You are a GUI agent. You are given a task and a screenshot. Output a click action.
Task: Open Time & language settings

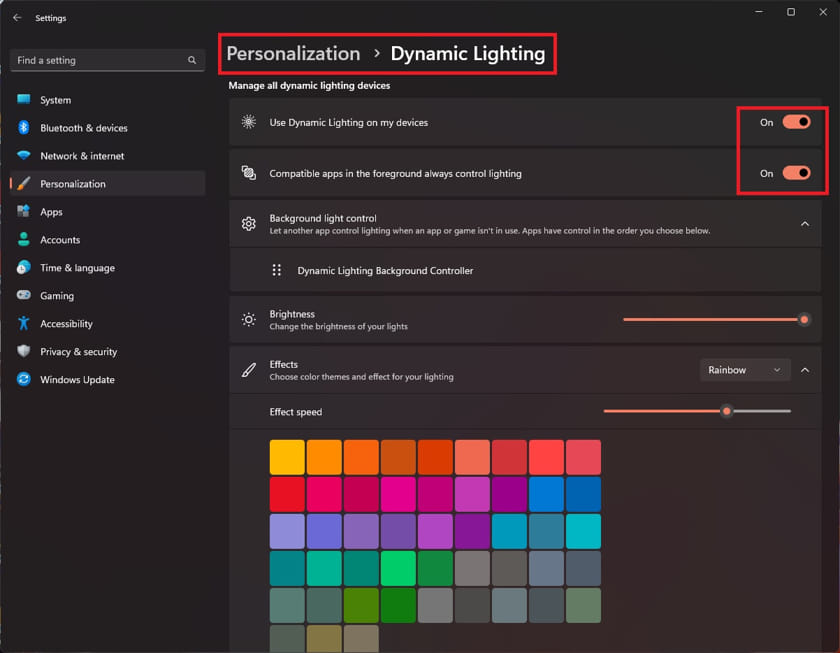[107, 267]
